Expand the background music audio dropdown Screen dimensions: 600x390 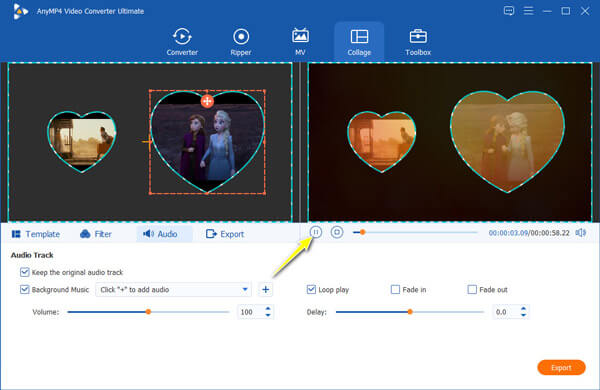245,289
